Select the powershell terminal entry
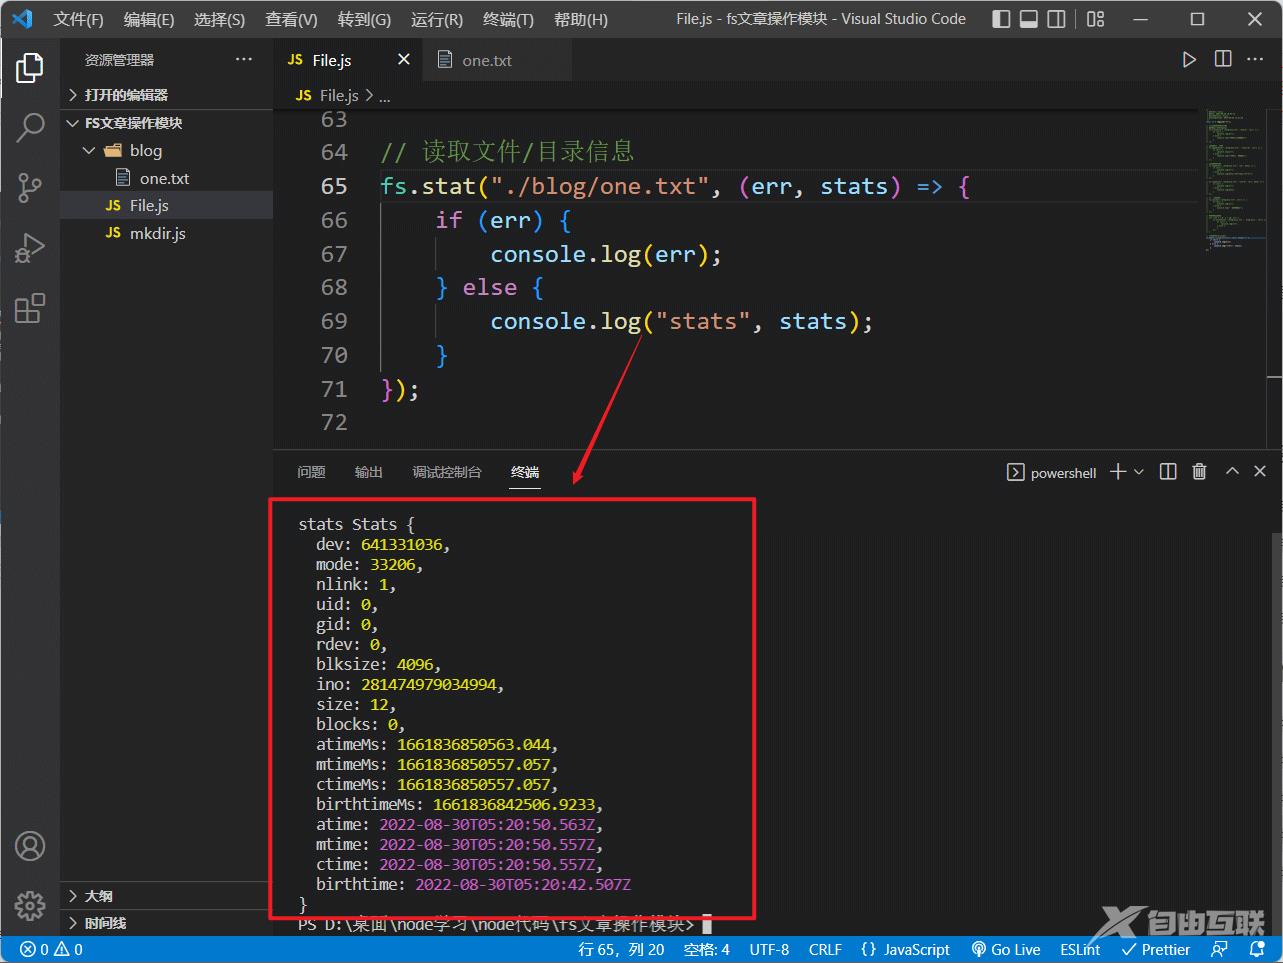This screenshot has height=963, width=1283. [x=1051, y=473]
